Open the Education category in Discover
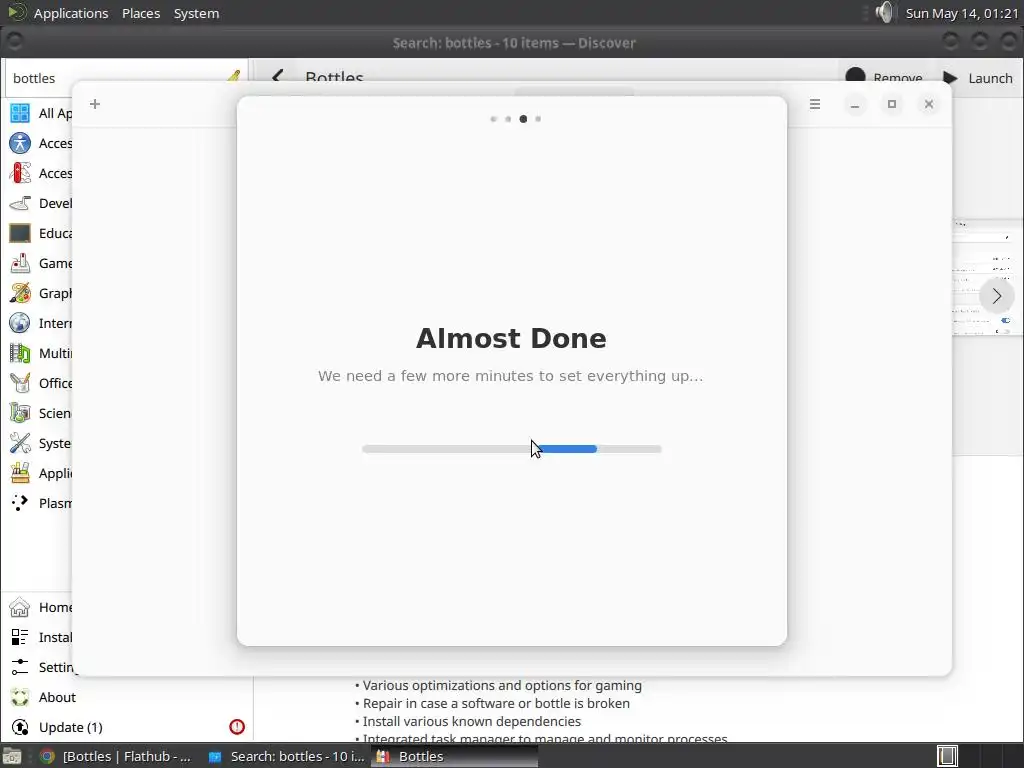 coord(40,233)
